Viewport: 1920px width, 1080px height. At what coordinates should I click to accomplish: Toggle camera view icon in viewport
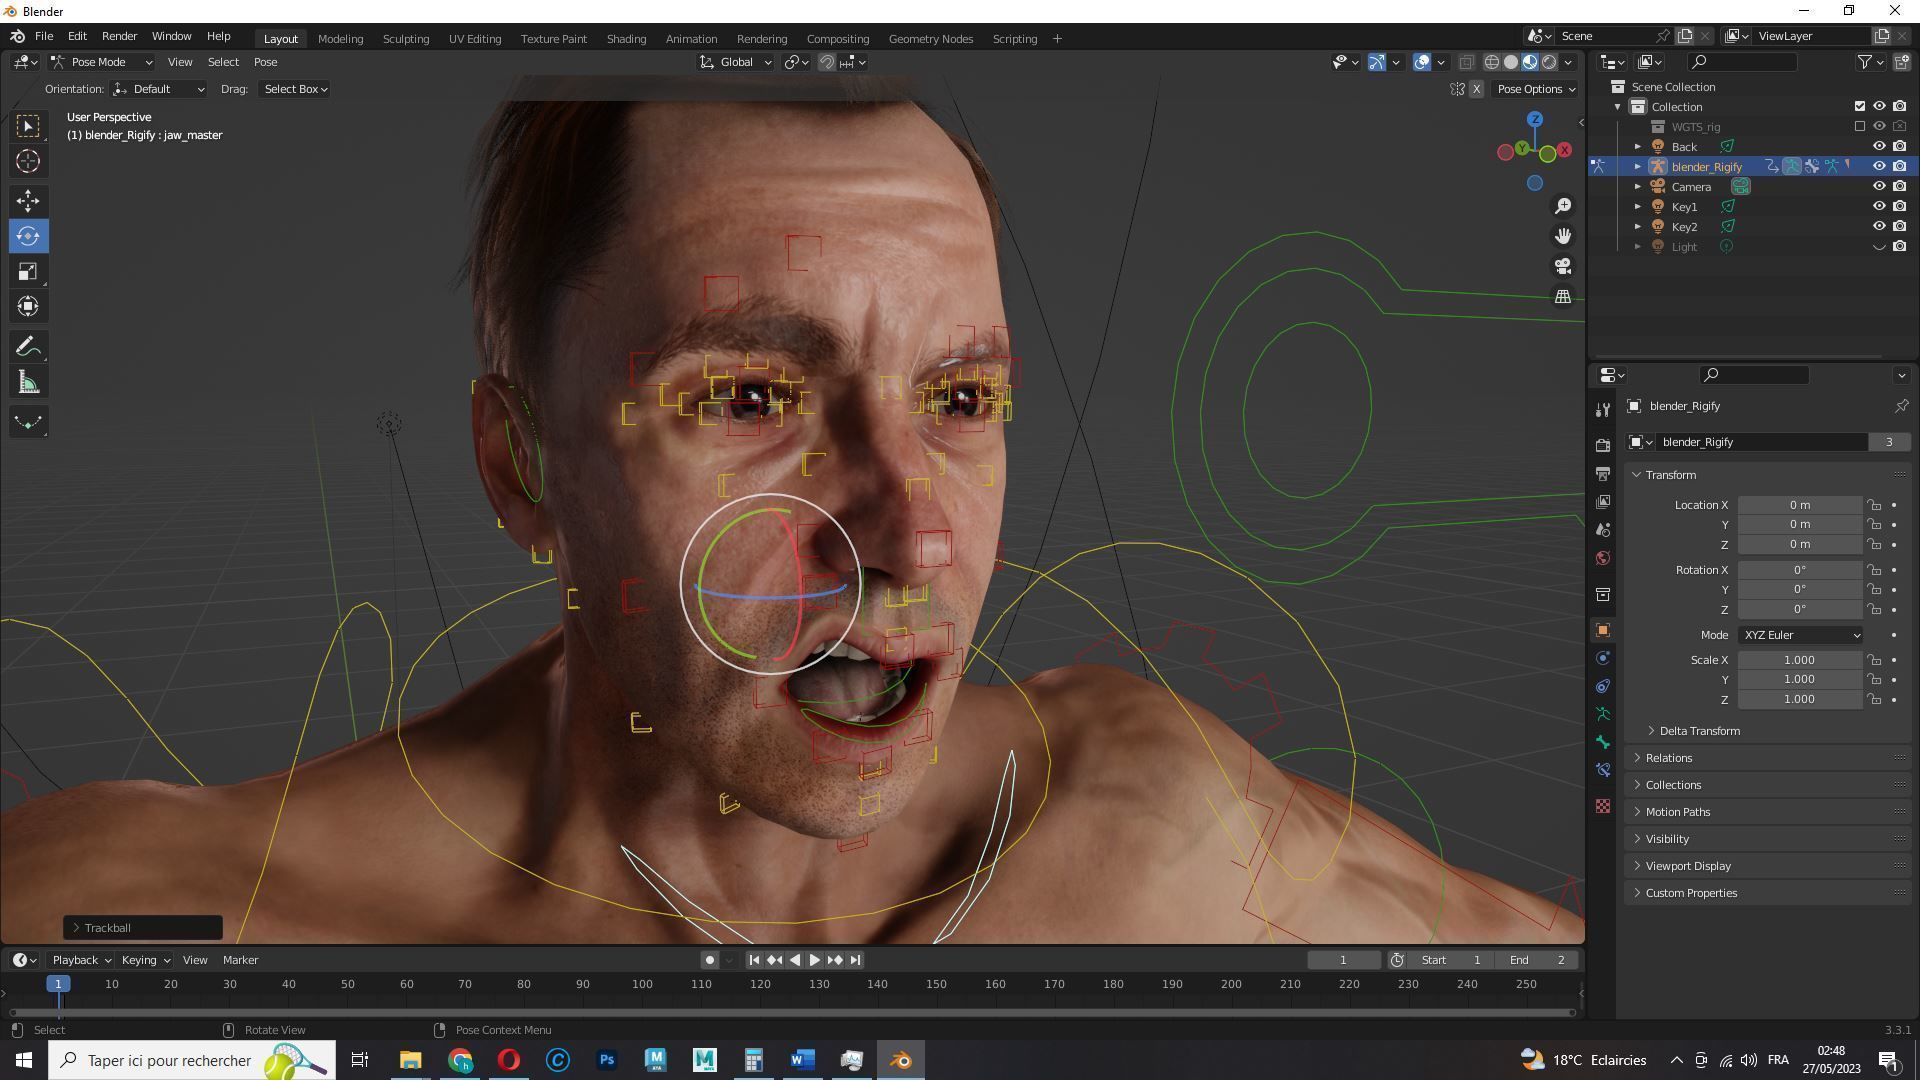(1563, 267)
